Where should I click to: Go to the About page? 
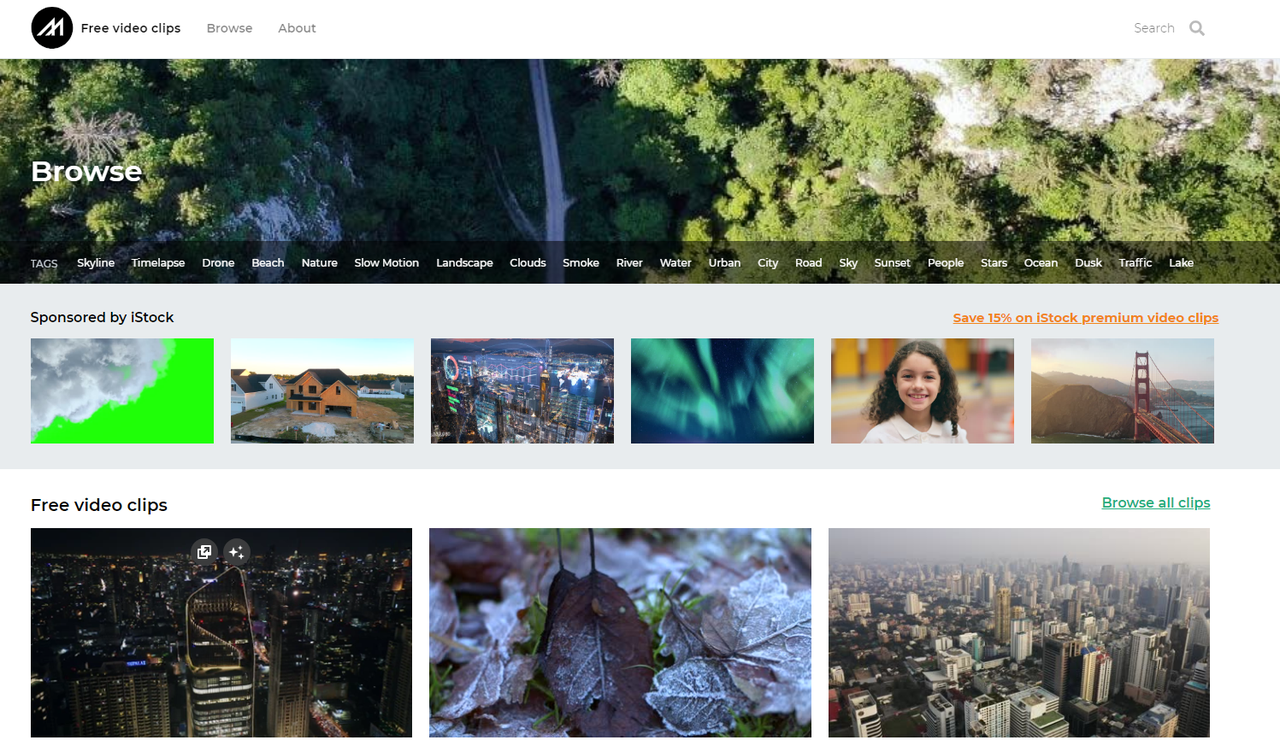pyautogui.click(x=296, y=28)
